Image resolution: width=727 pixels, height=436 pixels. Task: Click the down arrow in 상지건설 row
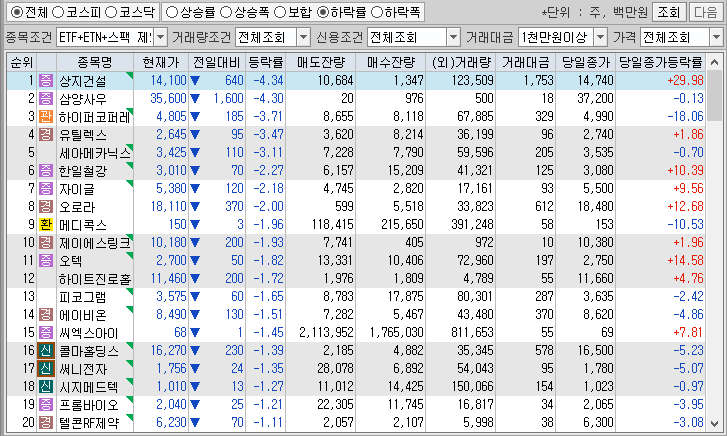pos(195,81)
